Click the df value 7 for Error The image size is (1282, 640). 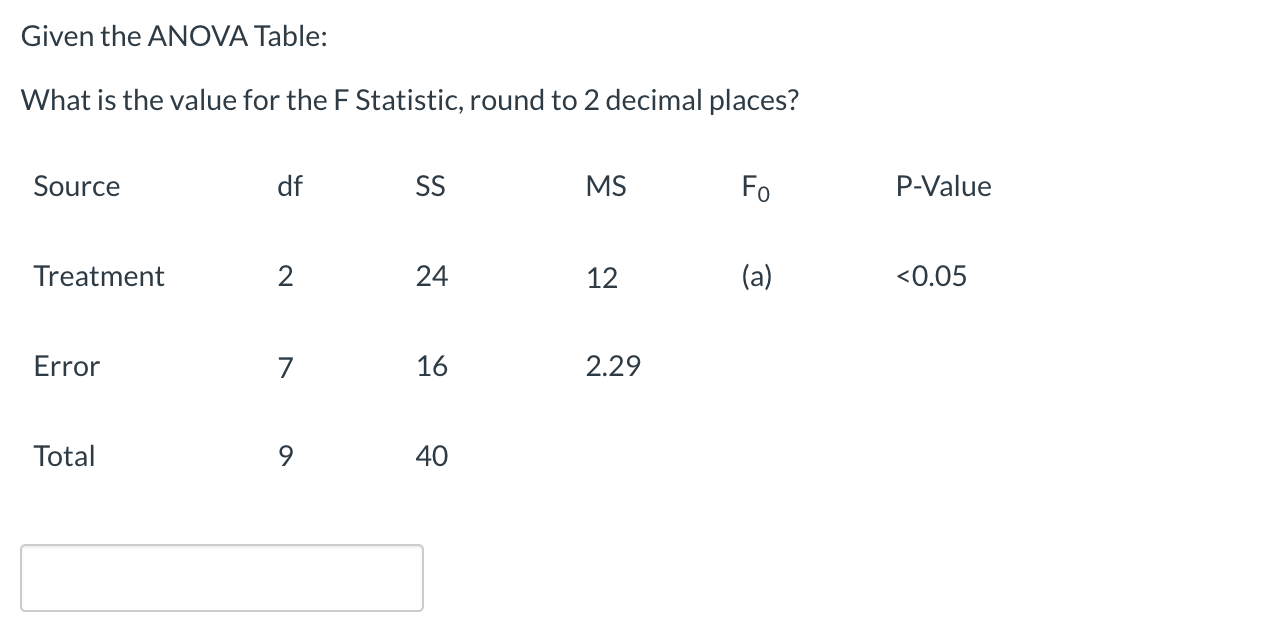[x=286, y=366]
